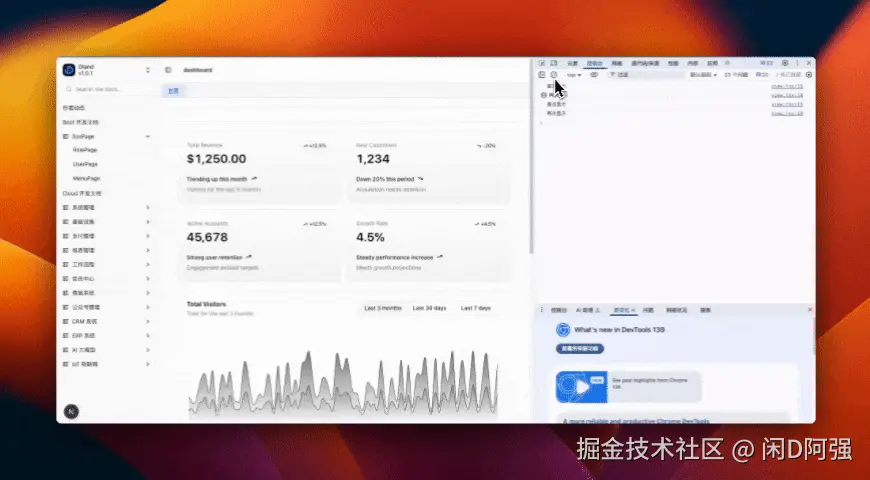Switch to the Network tab in DevTools

616,63
